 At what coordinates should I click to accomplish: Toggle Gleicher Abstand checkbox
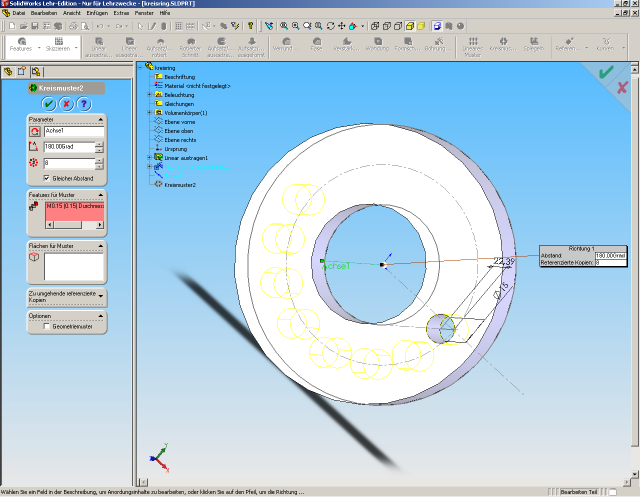(x=46, y=178)
